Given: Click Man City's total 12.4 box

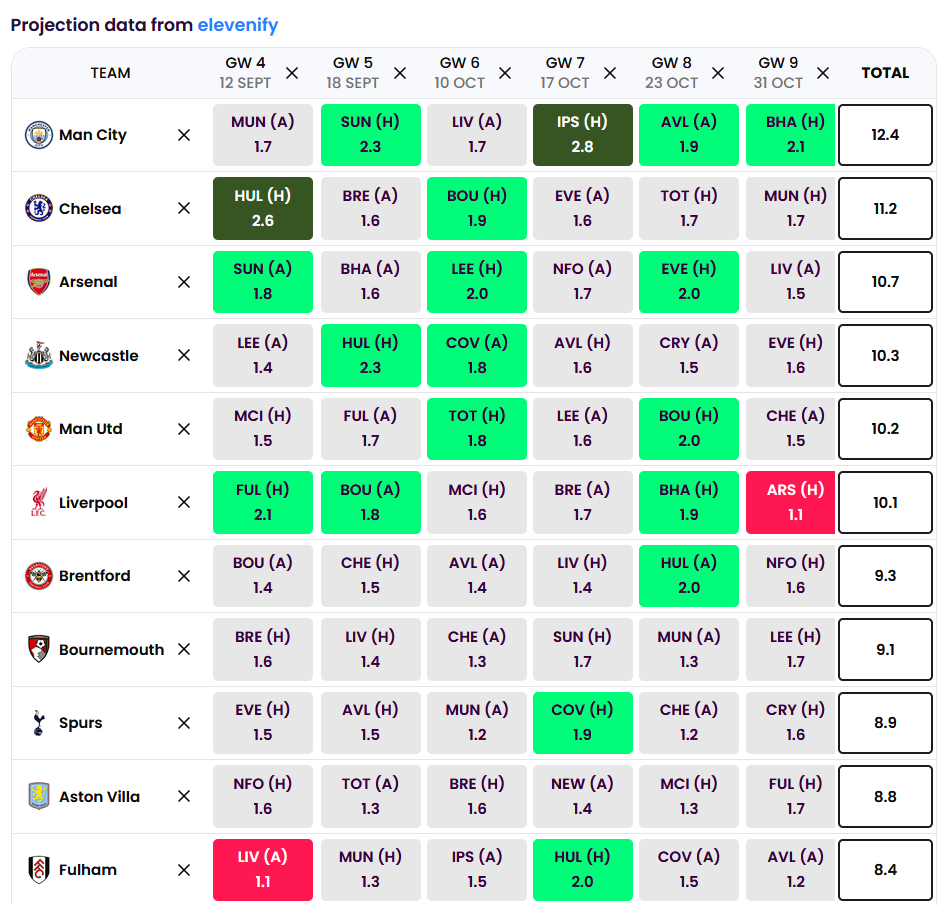Looking at the screenshot, I should coord(885,134).
